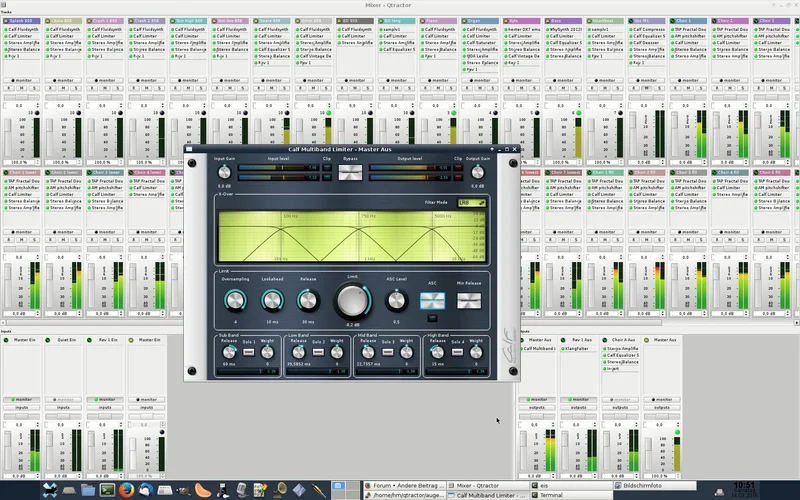Open the Firefox browser from the taskbar
This screenshot has height=500, width=800.
click(x=127, y=490)
